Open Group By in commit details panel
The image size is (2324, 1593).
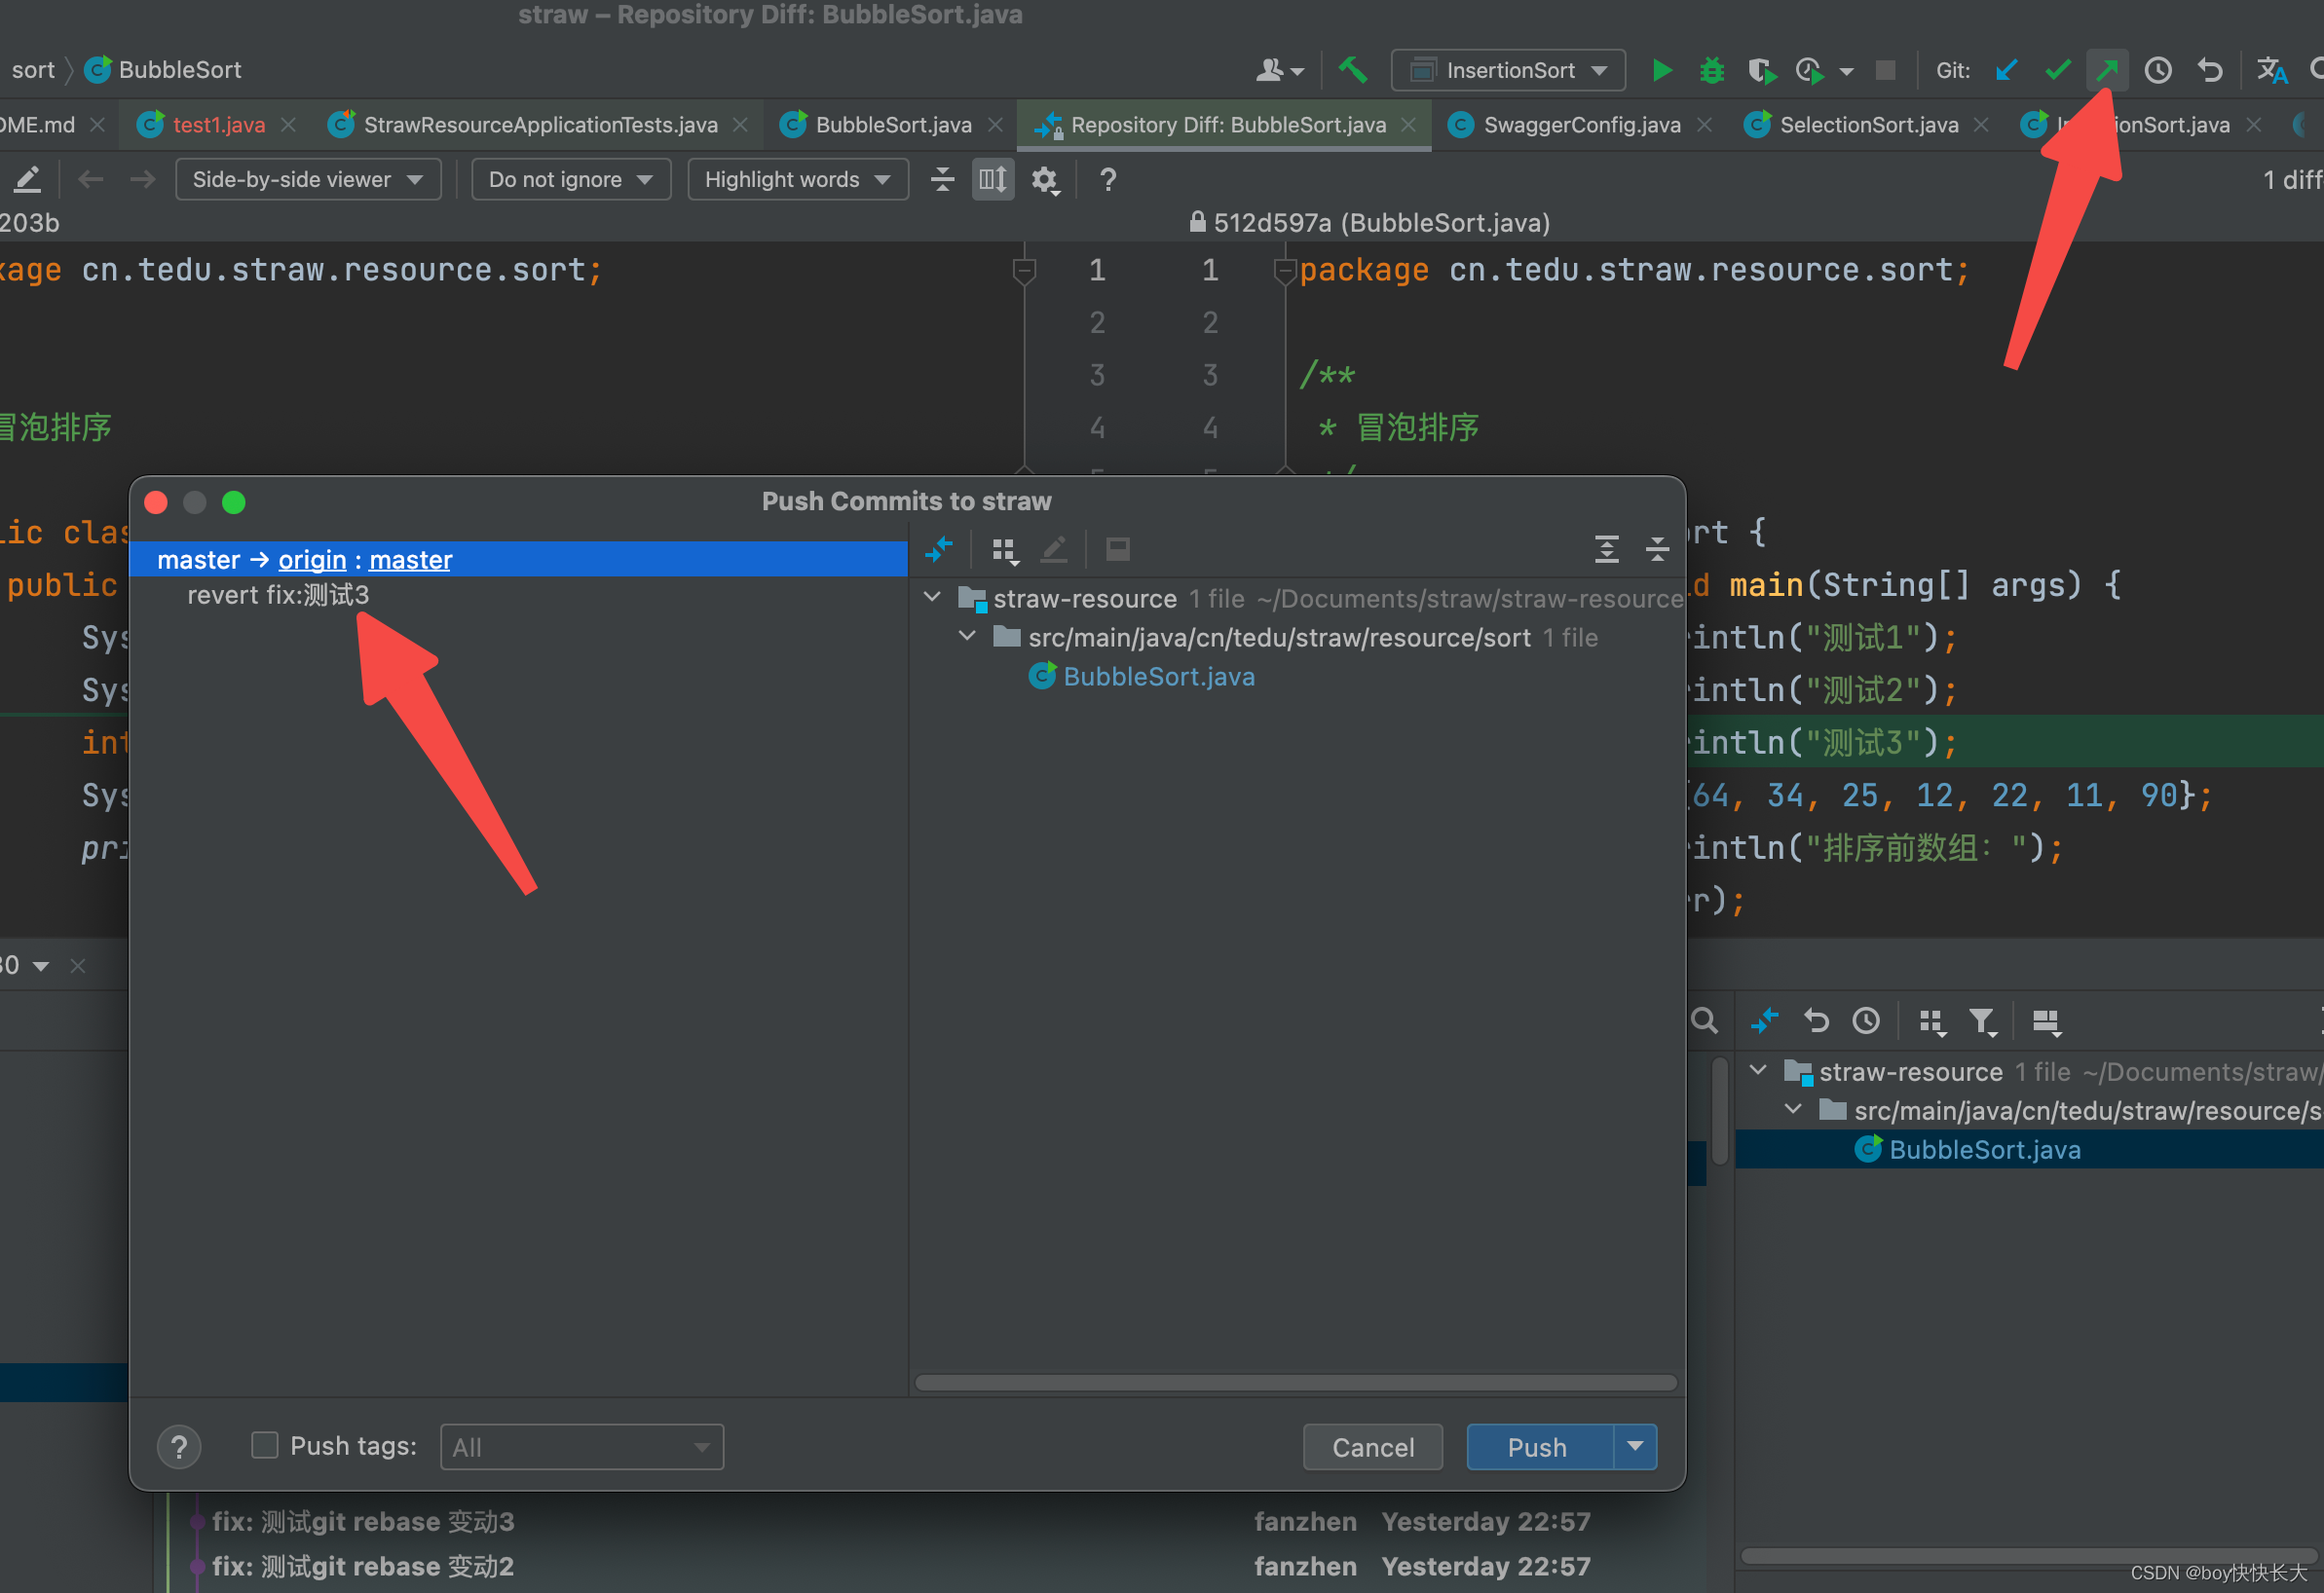(1931, 1022)
